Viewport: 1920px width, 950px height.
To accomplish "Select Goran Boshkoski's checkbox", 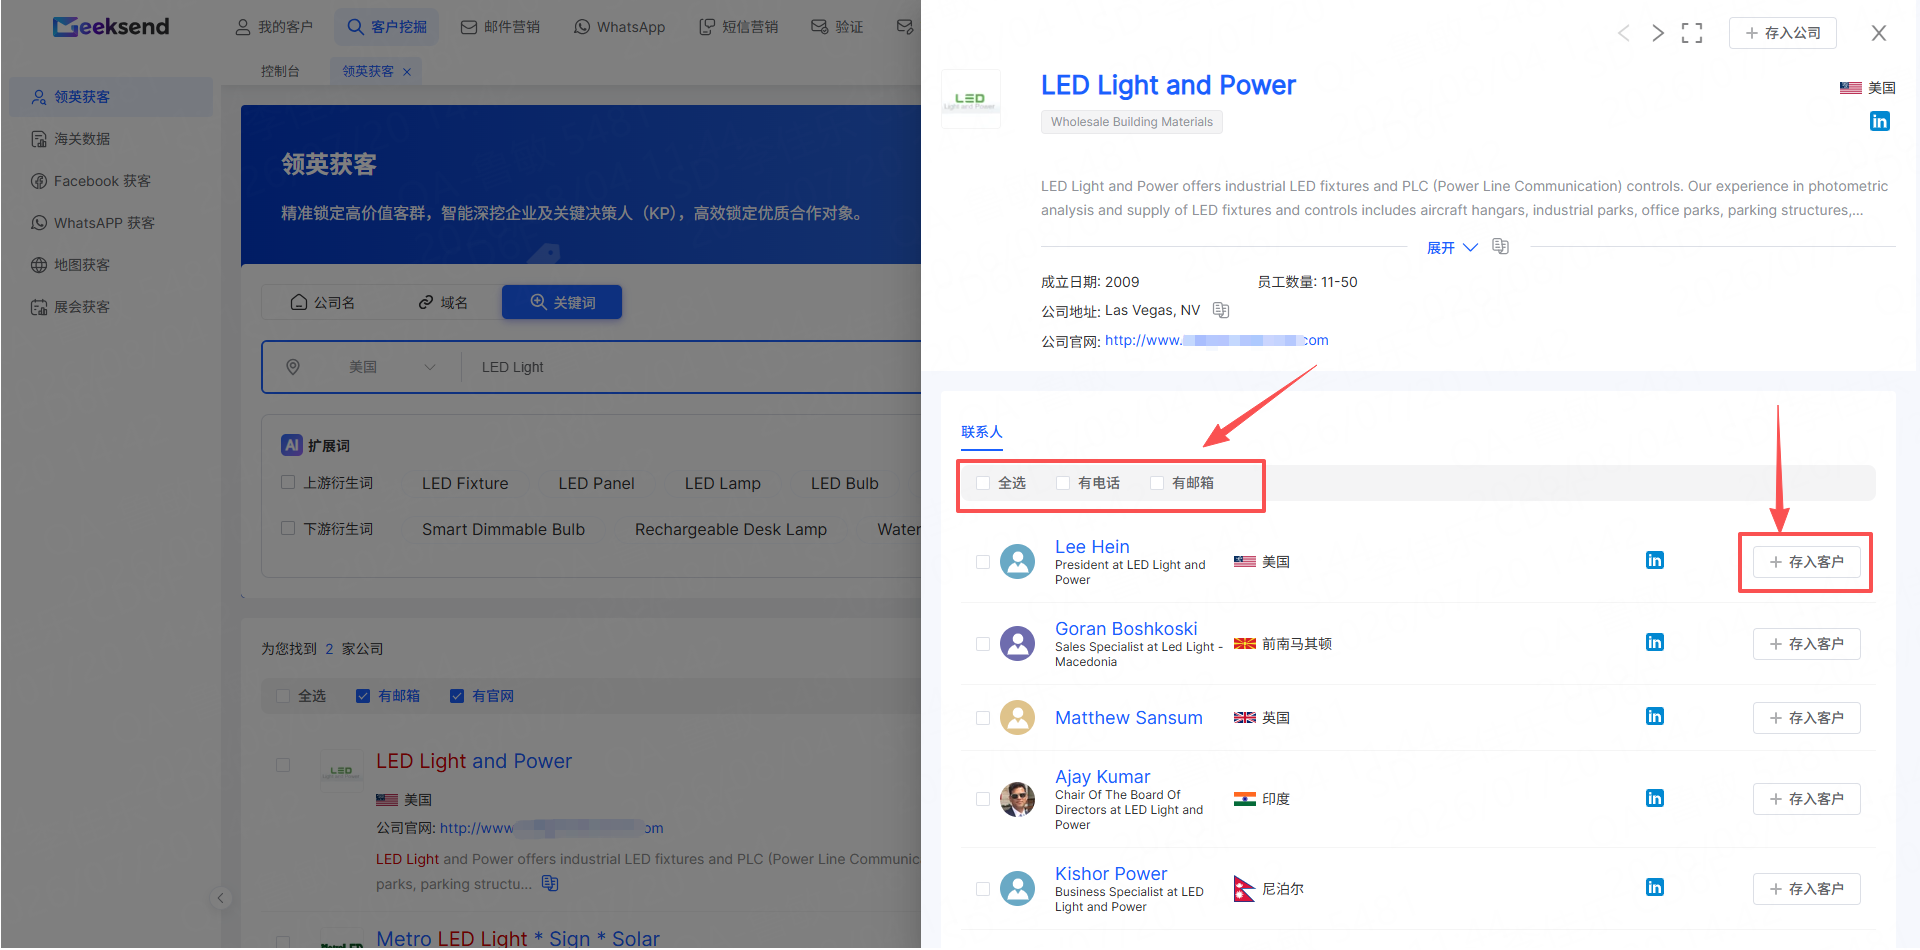I will tap(983, 644).
